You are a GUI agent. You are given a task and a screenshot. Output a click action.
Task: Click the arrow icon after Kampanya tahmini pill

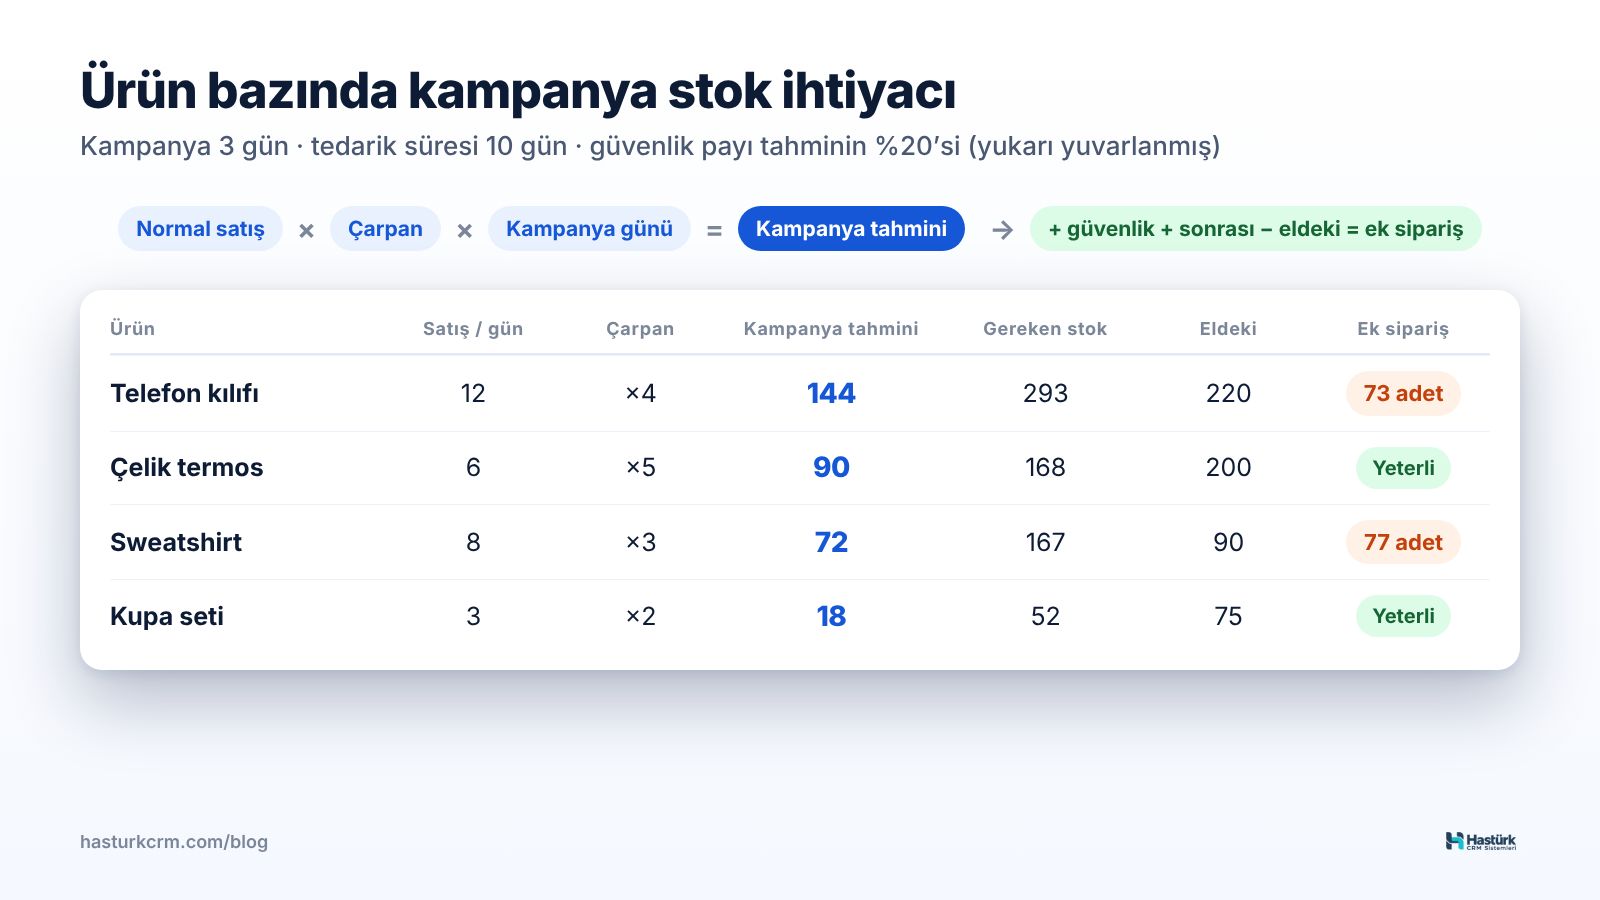tap(1002, 230)
